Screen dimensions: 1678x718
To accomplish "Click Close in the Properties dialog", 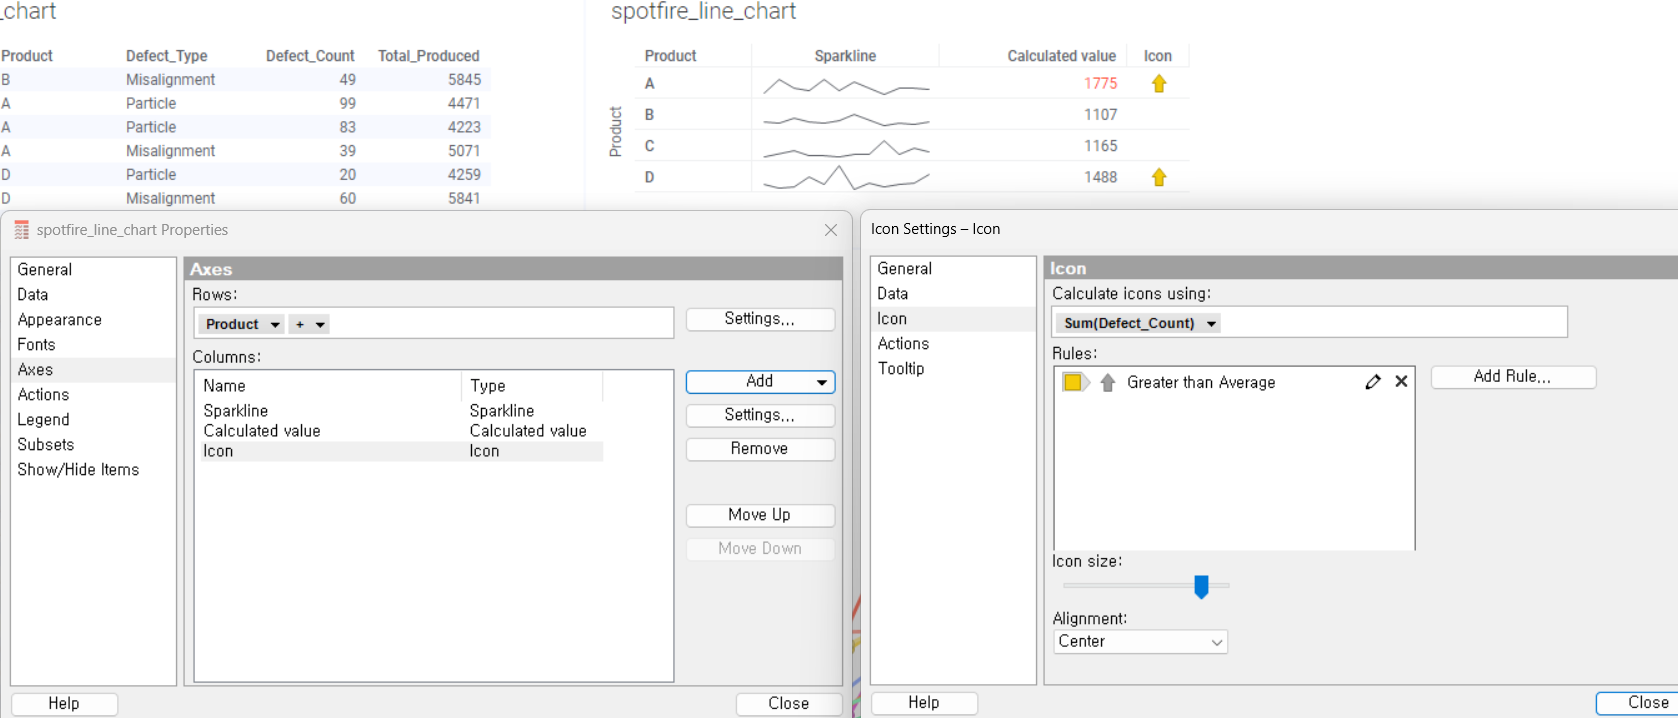I will tap(788, 704).
